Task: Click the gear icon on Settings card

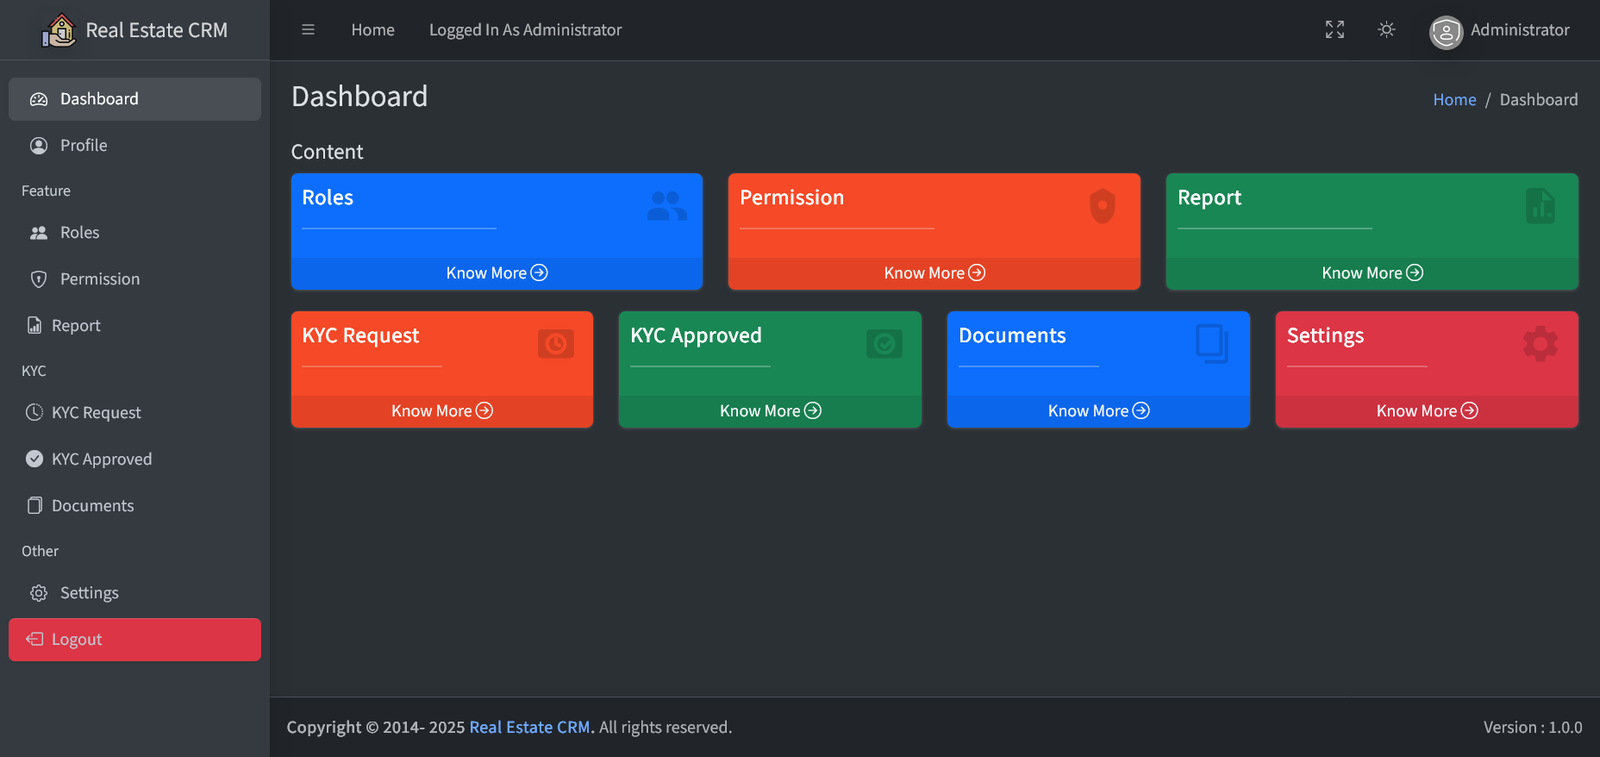Action: point(1540,344)
